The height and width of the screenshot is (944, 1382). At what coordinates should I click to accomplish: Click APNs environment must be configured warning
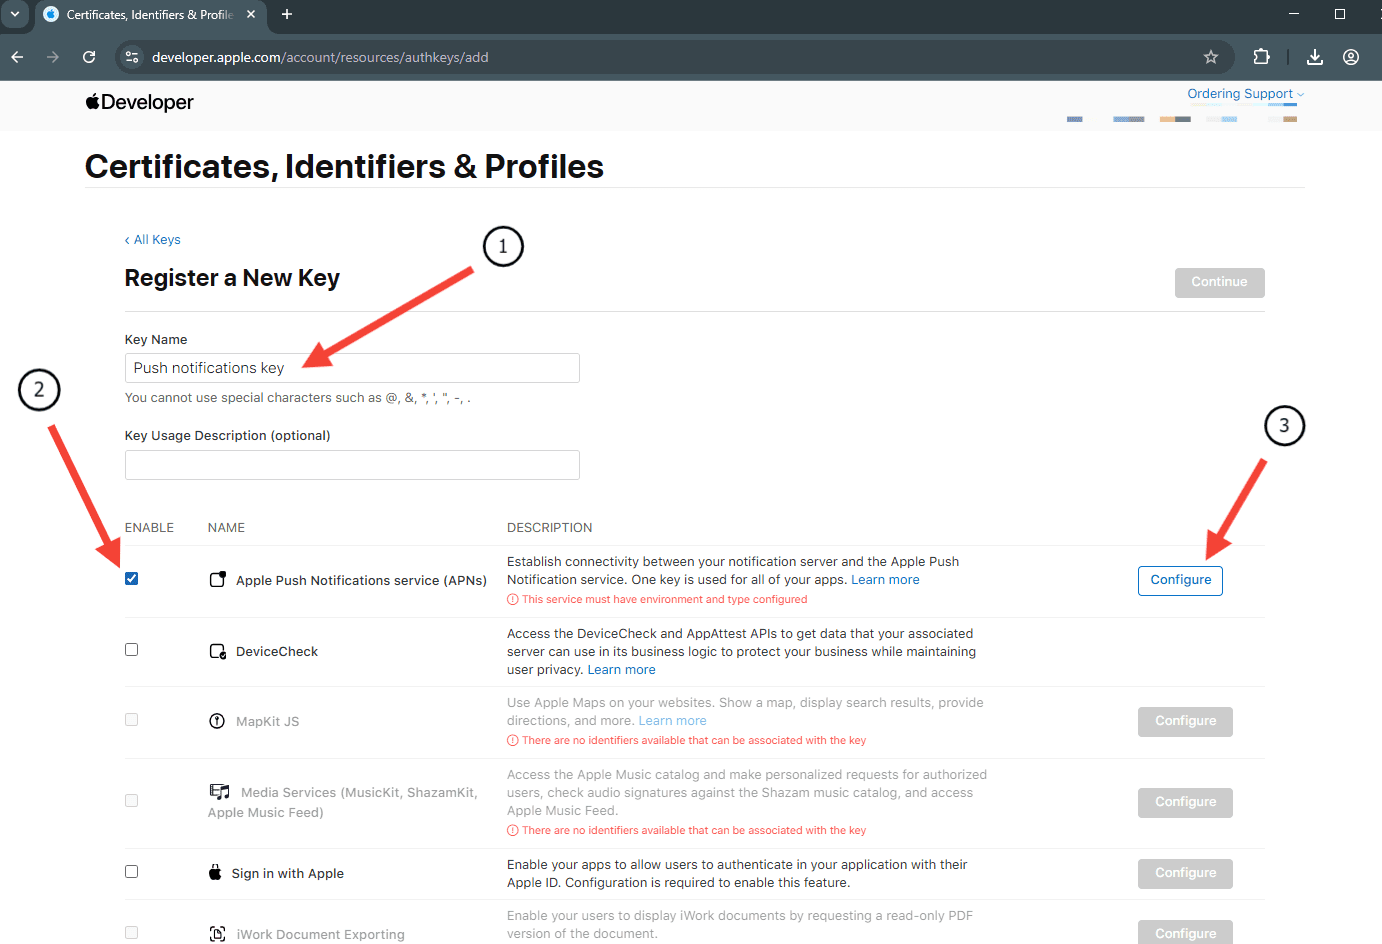pos(657,600)
